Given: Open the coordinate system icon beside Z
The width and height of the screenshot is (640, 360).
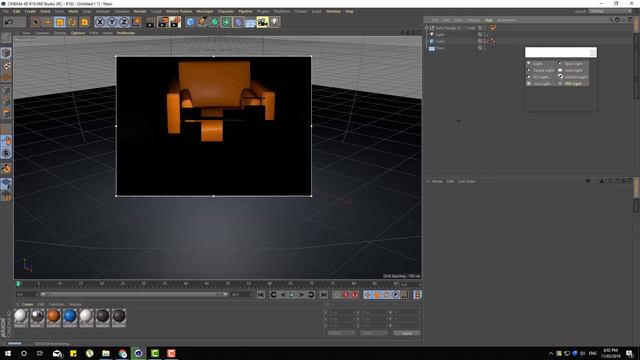Looking at the screenshot, I should (137, 22).
